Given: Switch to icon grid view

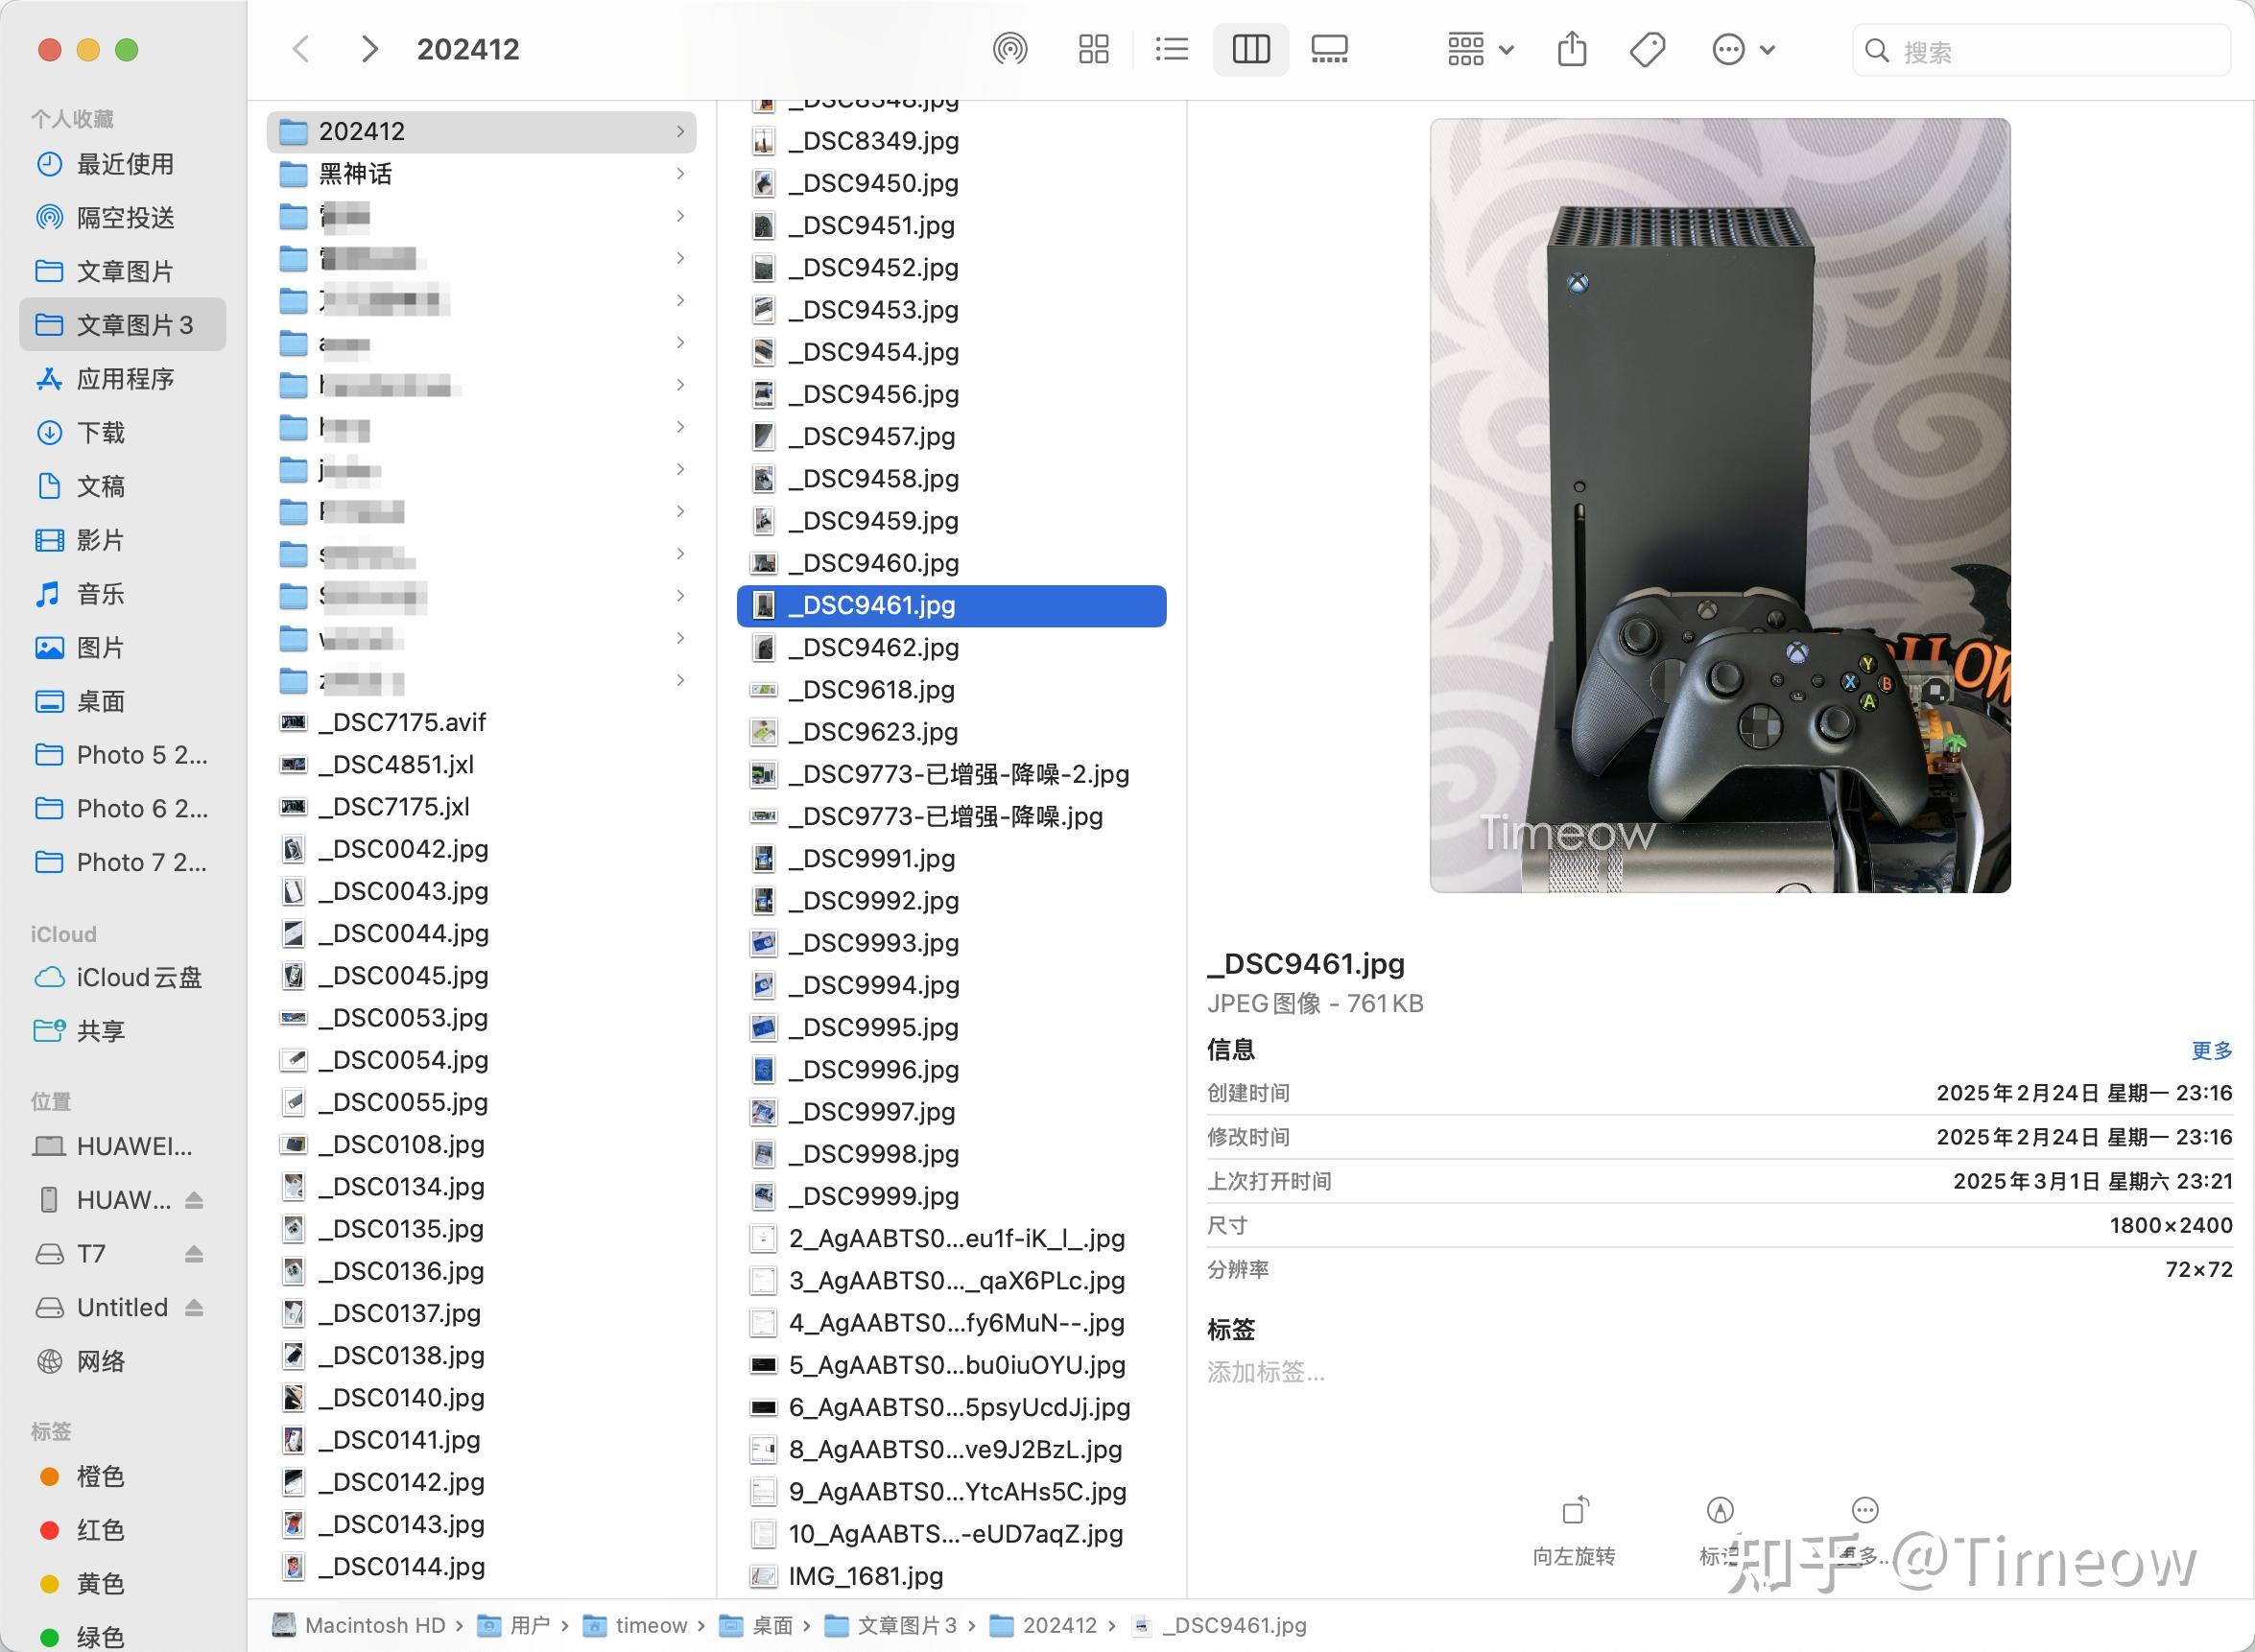Looking at the screenshot, I should click(x=1093, y=48).
